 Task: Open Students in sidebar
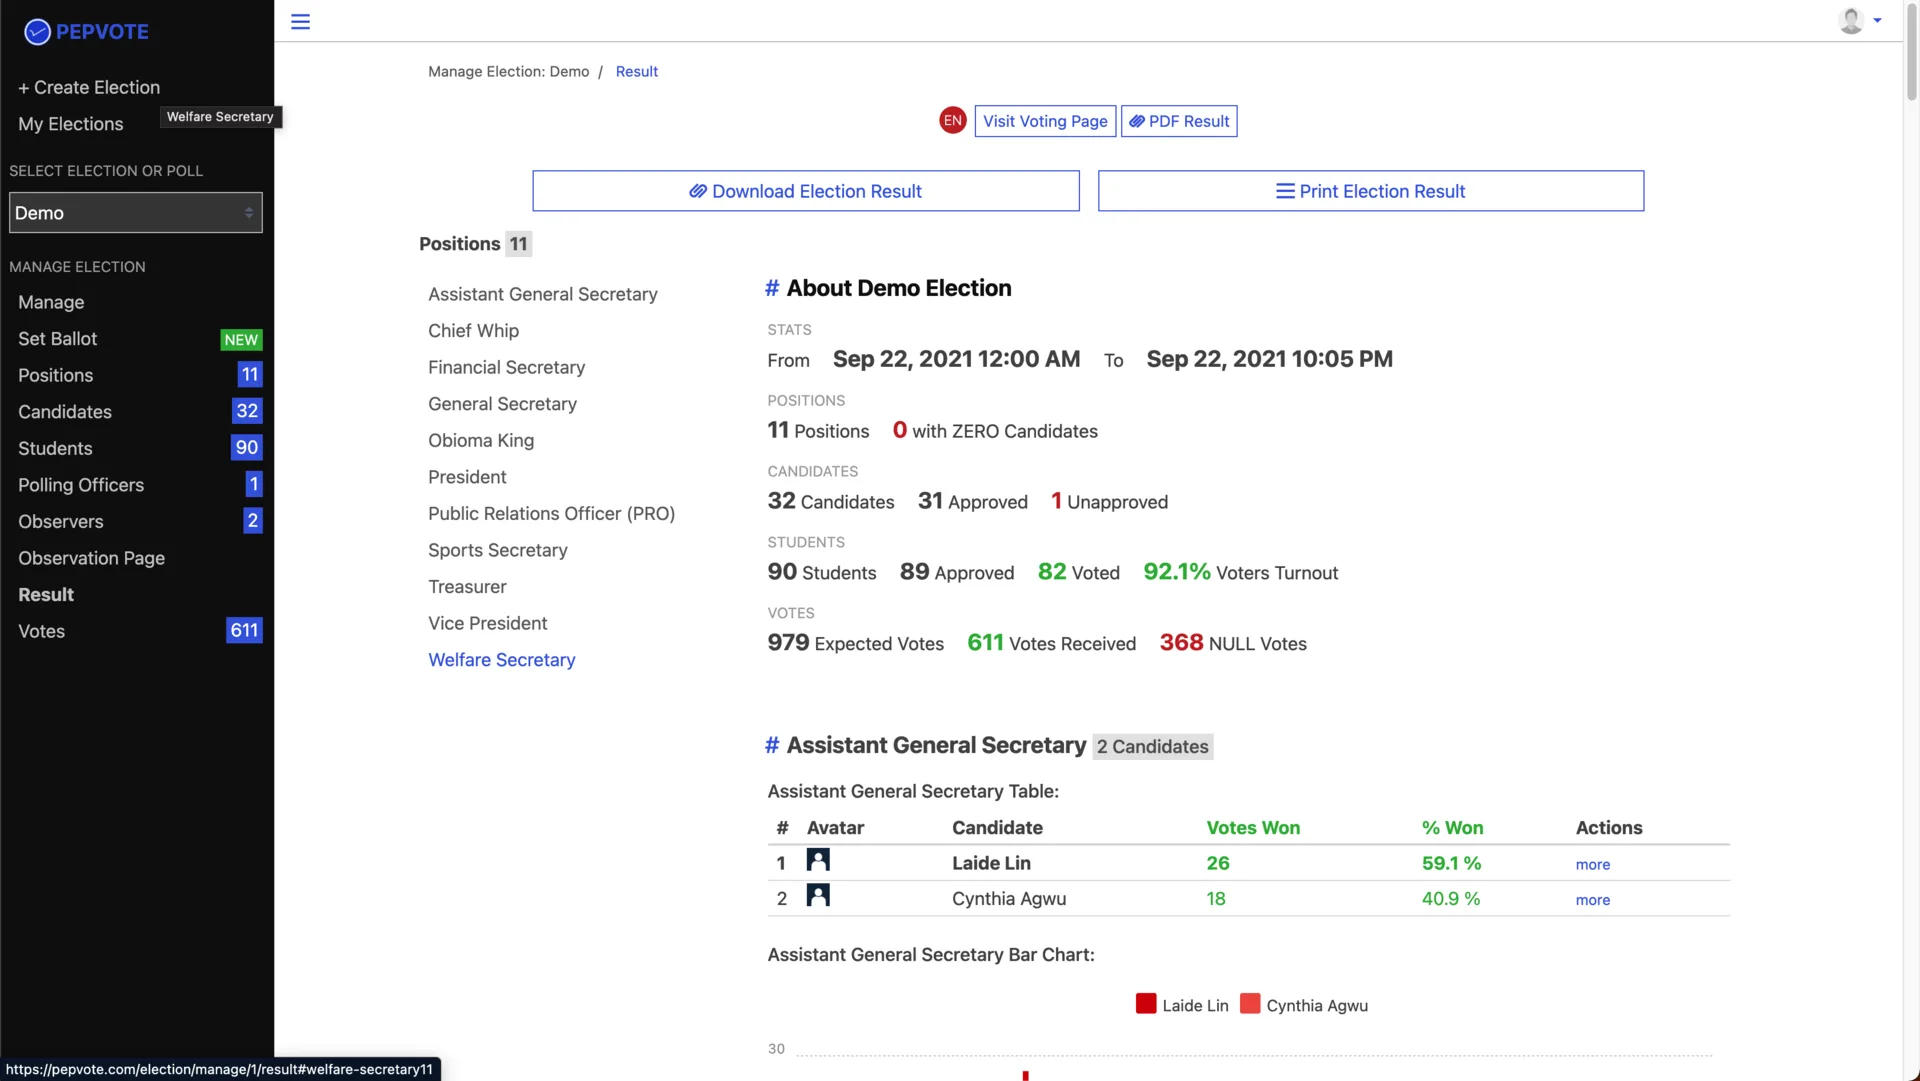(55, 449)
